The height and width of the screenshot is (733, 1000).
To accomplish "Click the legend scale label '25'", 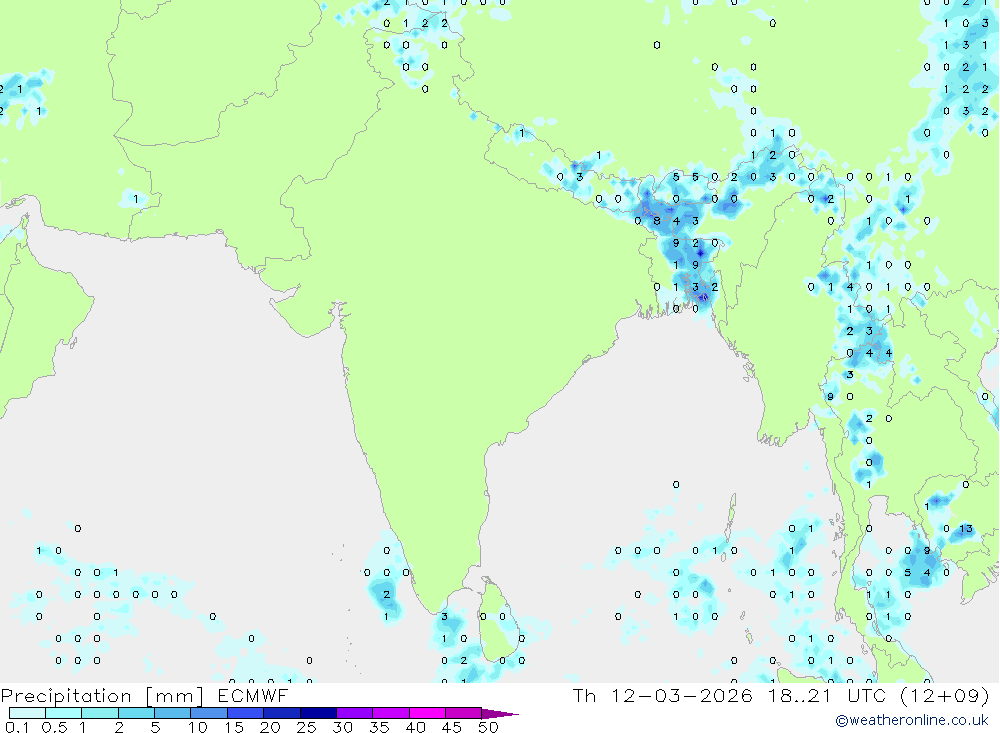I will [307, 727].
